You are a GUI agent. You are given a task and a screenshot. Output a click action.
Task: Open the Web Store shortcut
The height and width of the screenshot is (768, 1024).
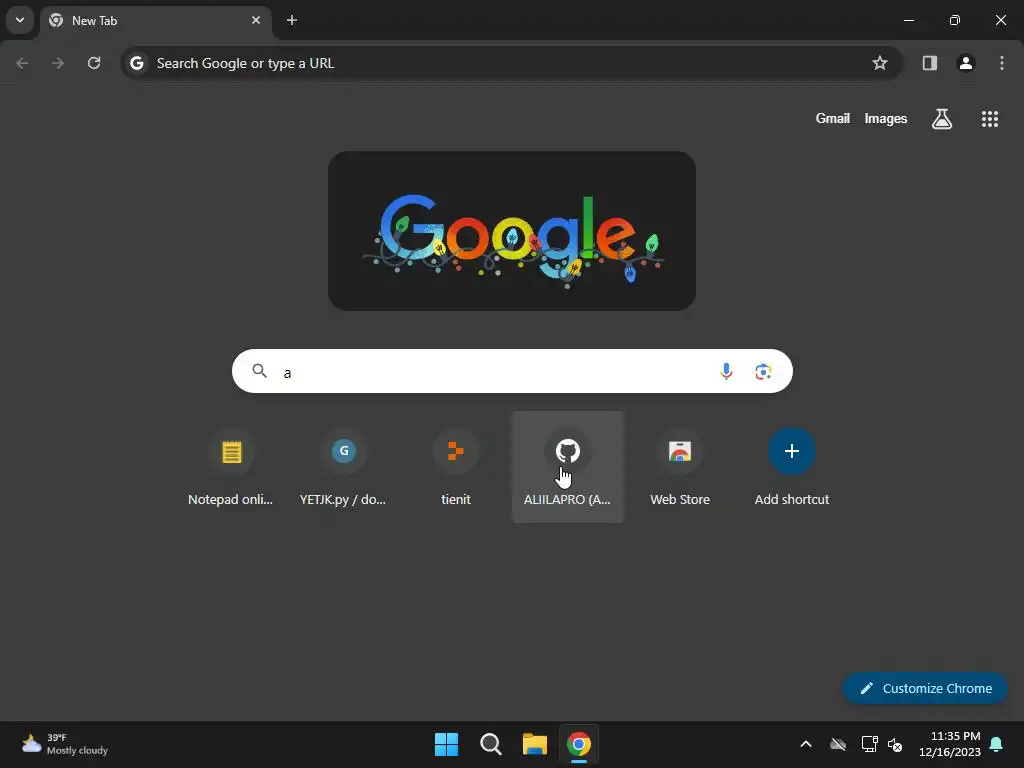[680, 467]
